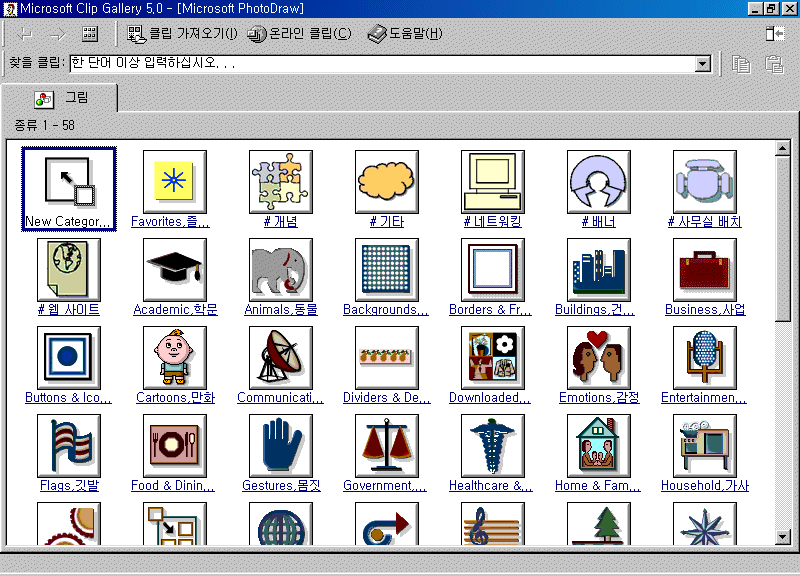The height and width of the screenshot is (576, 800).
Task: Click the vertical scrollbar thumb
Action: click(783, 239)
